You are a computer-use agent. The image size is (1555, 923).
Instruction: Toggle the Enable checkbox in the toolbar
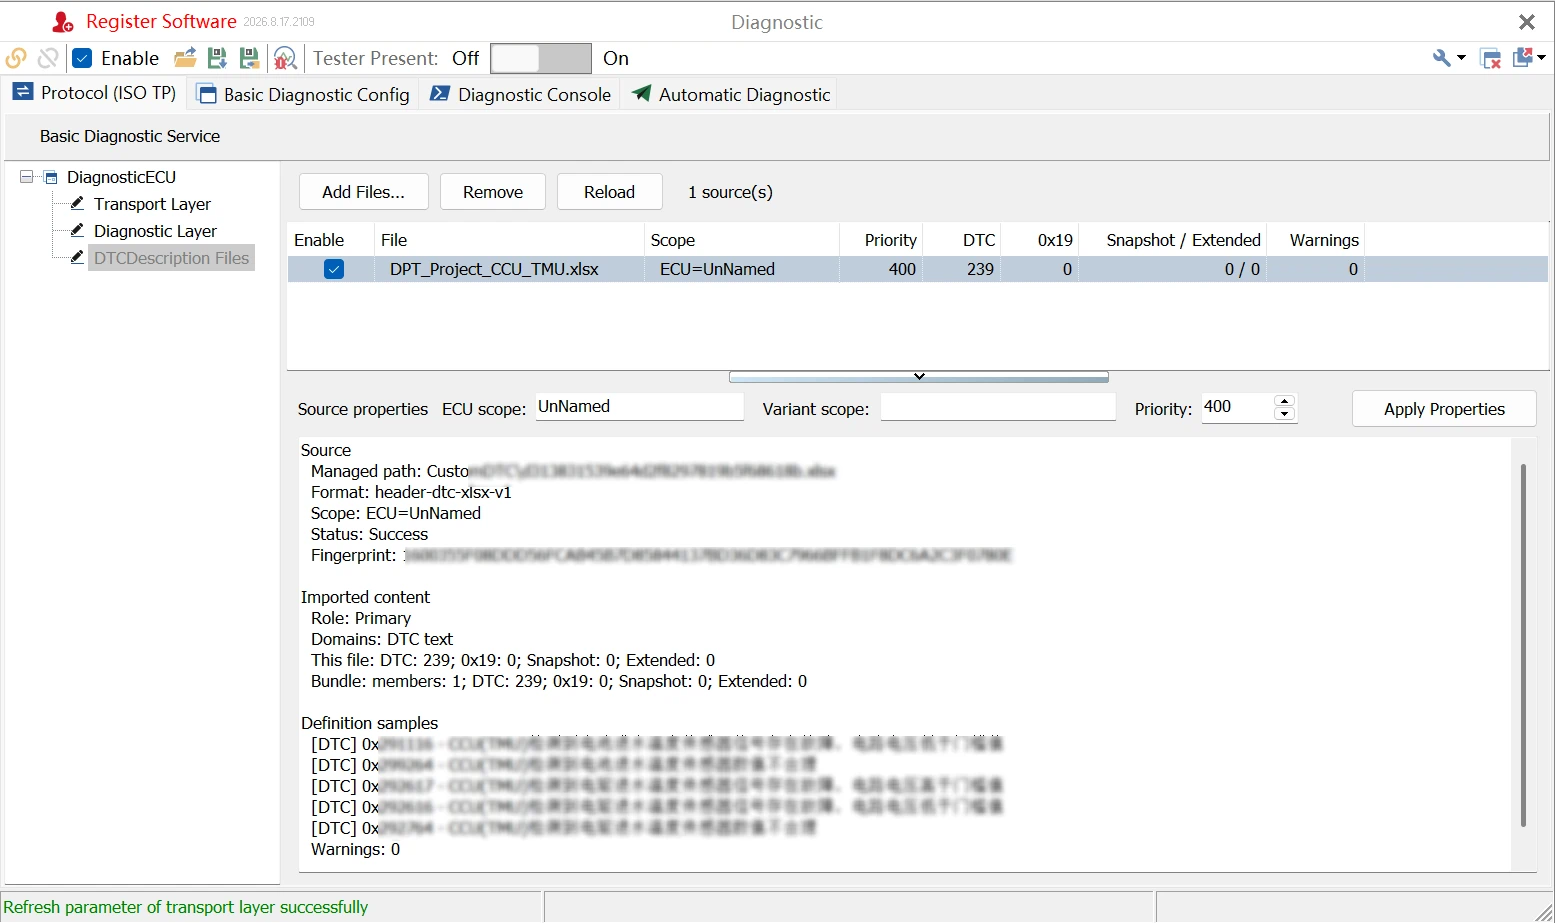[83, 58]
